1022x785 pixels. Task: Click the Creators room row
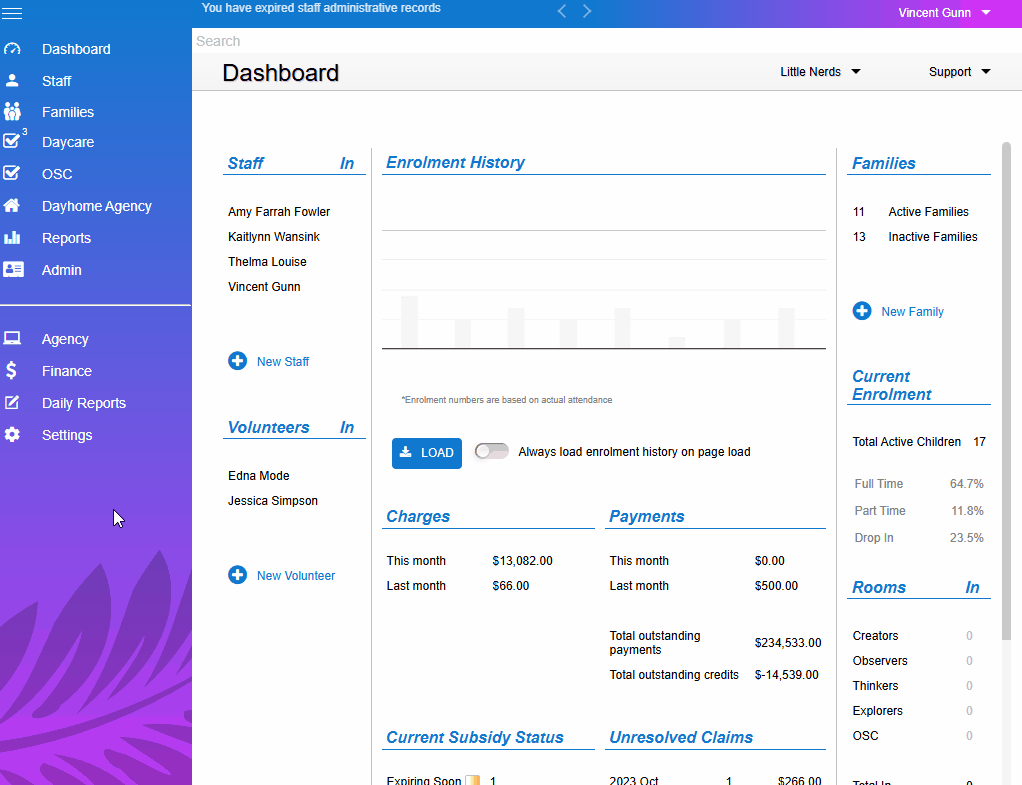click(914, 636)
